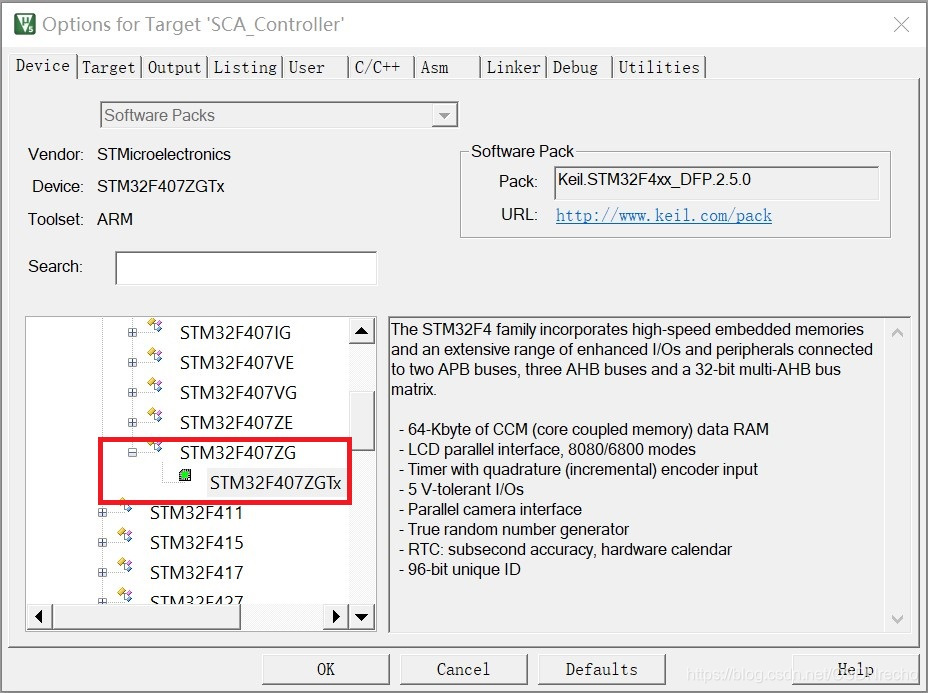Click the STM32F407VE family icon
The image size is (928, 693).
[155, 354]
